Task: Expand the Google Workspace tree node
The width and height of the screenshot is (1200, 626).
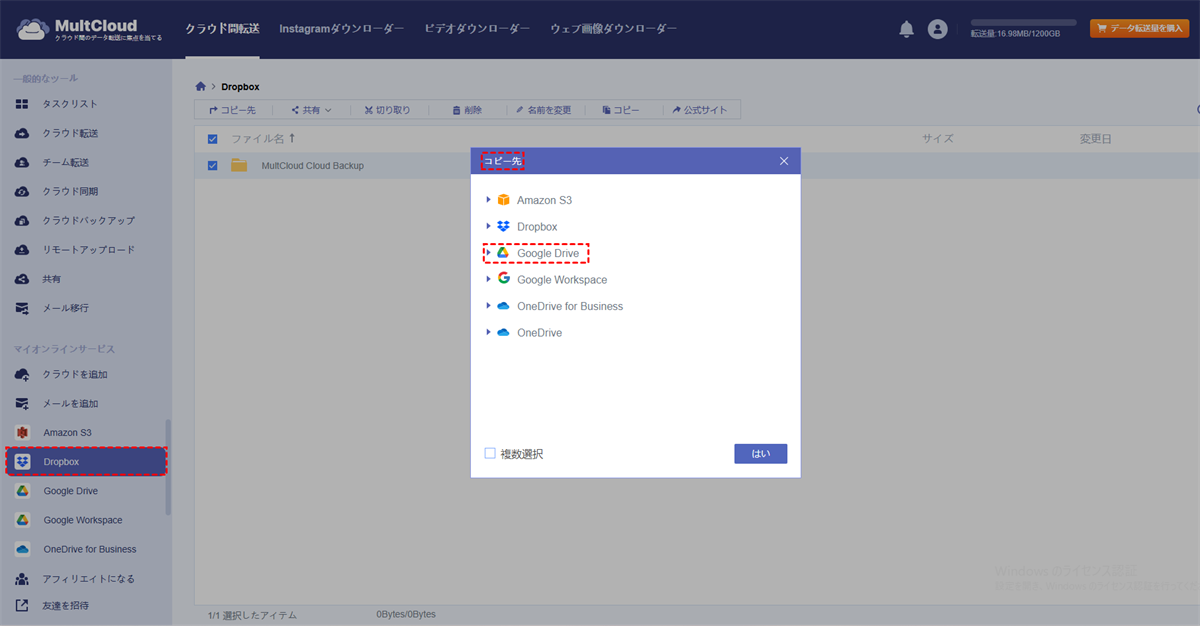Action: click(489, 279)
